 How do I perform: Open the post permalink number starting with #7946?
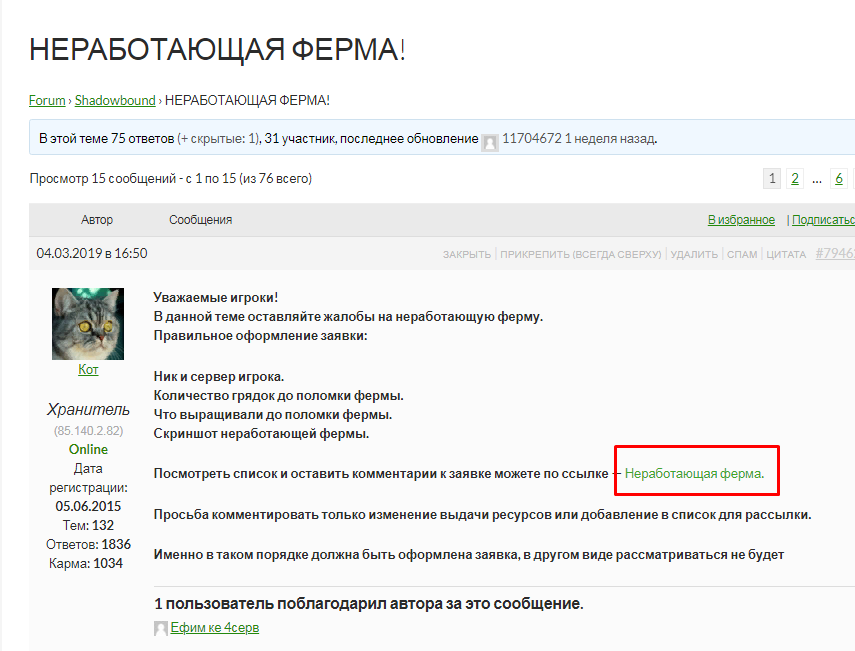coord(834,253)
